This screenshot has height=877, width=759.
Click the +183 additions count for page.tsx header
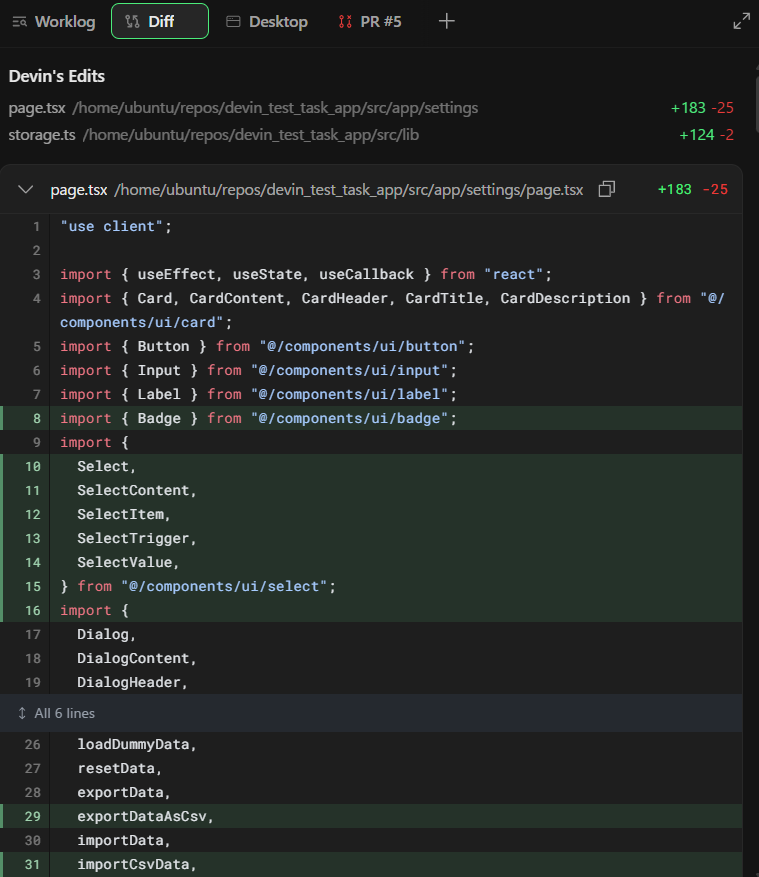[674, 189]
